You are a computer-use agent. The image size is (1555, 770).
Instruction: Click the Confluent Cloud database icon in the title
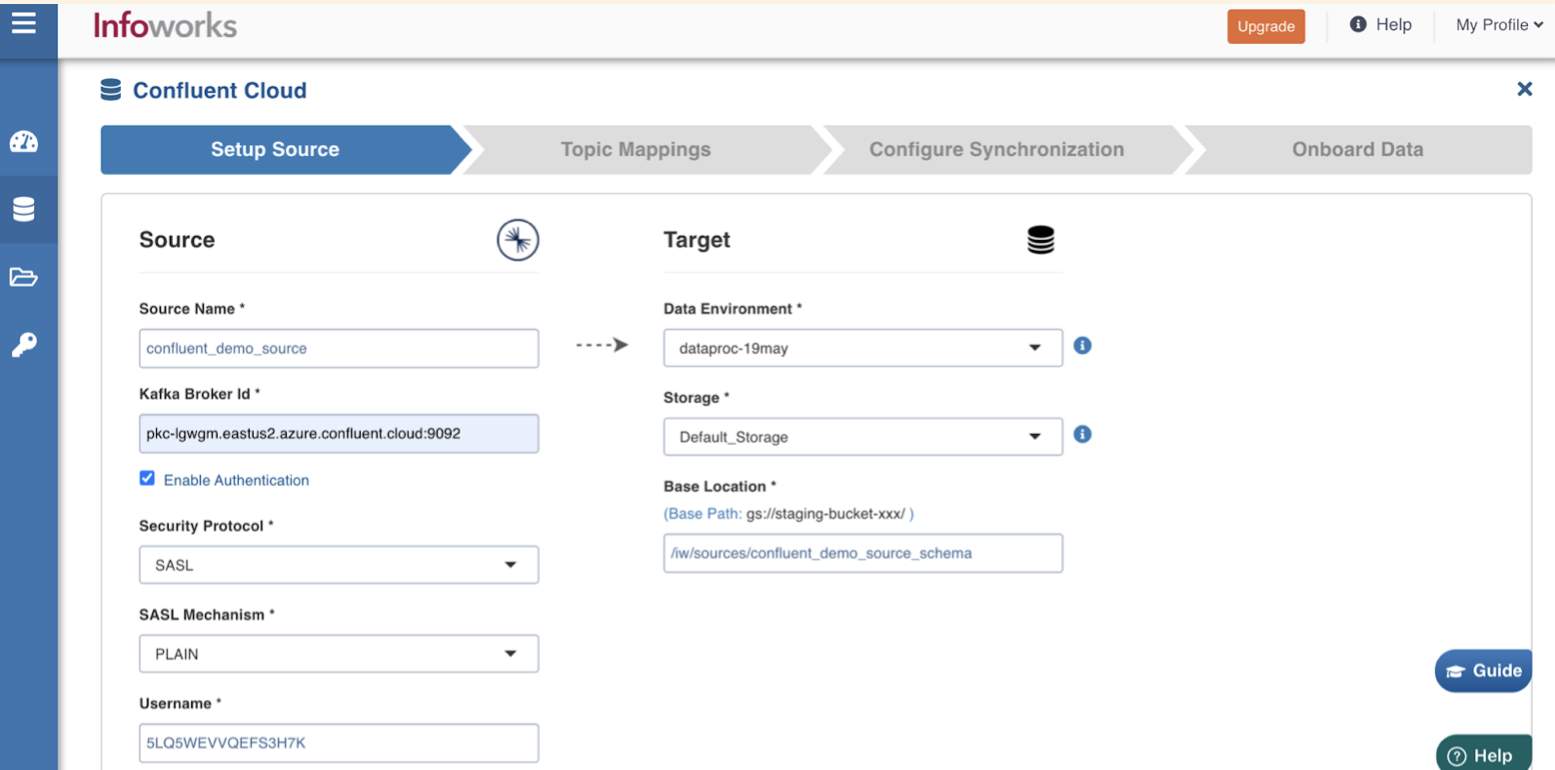[111, 90]
